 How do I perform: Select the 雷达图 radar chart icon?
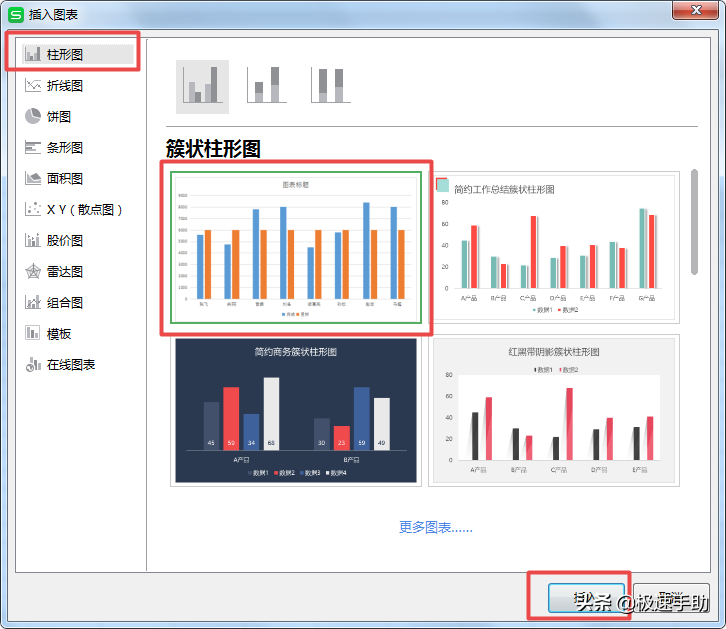33,272
